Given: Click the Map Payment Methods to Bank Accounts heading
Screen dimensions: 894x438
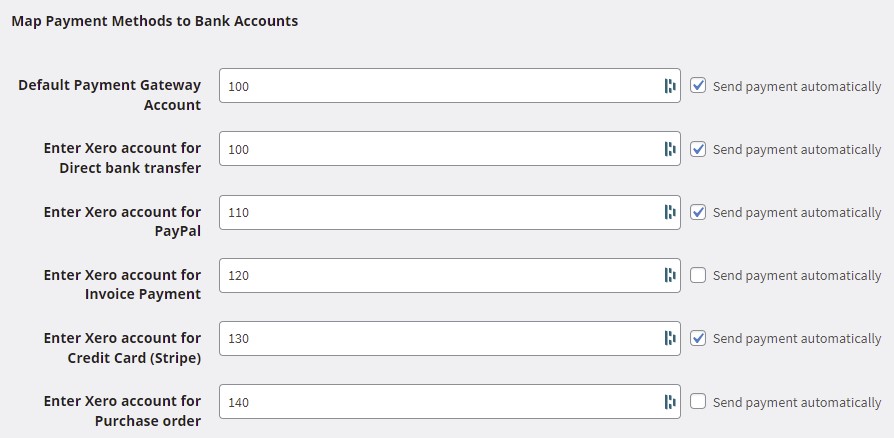Looking at the screenshot, I should [x=155, y=21].
